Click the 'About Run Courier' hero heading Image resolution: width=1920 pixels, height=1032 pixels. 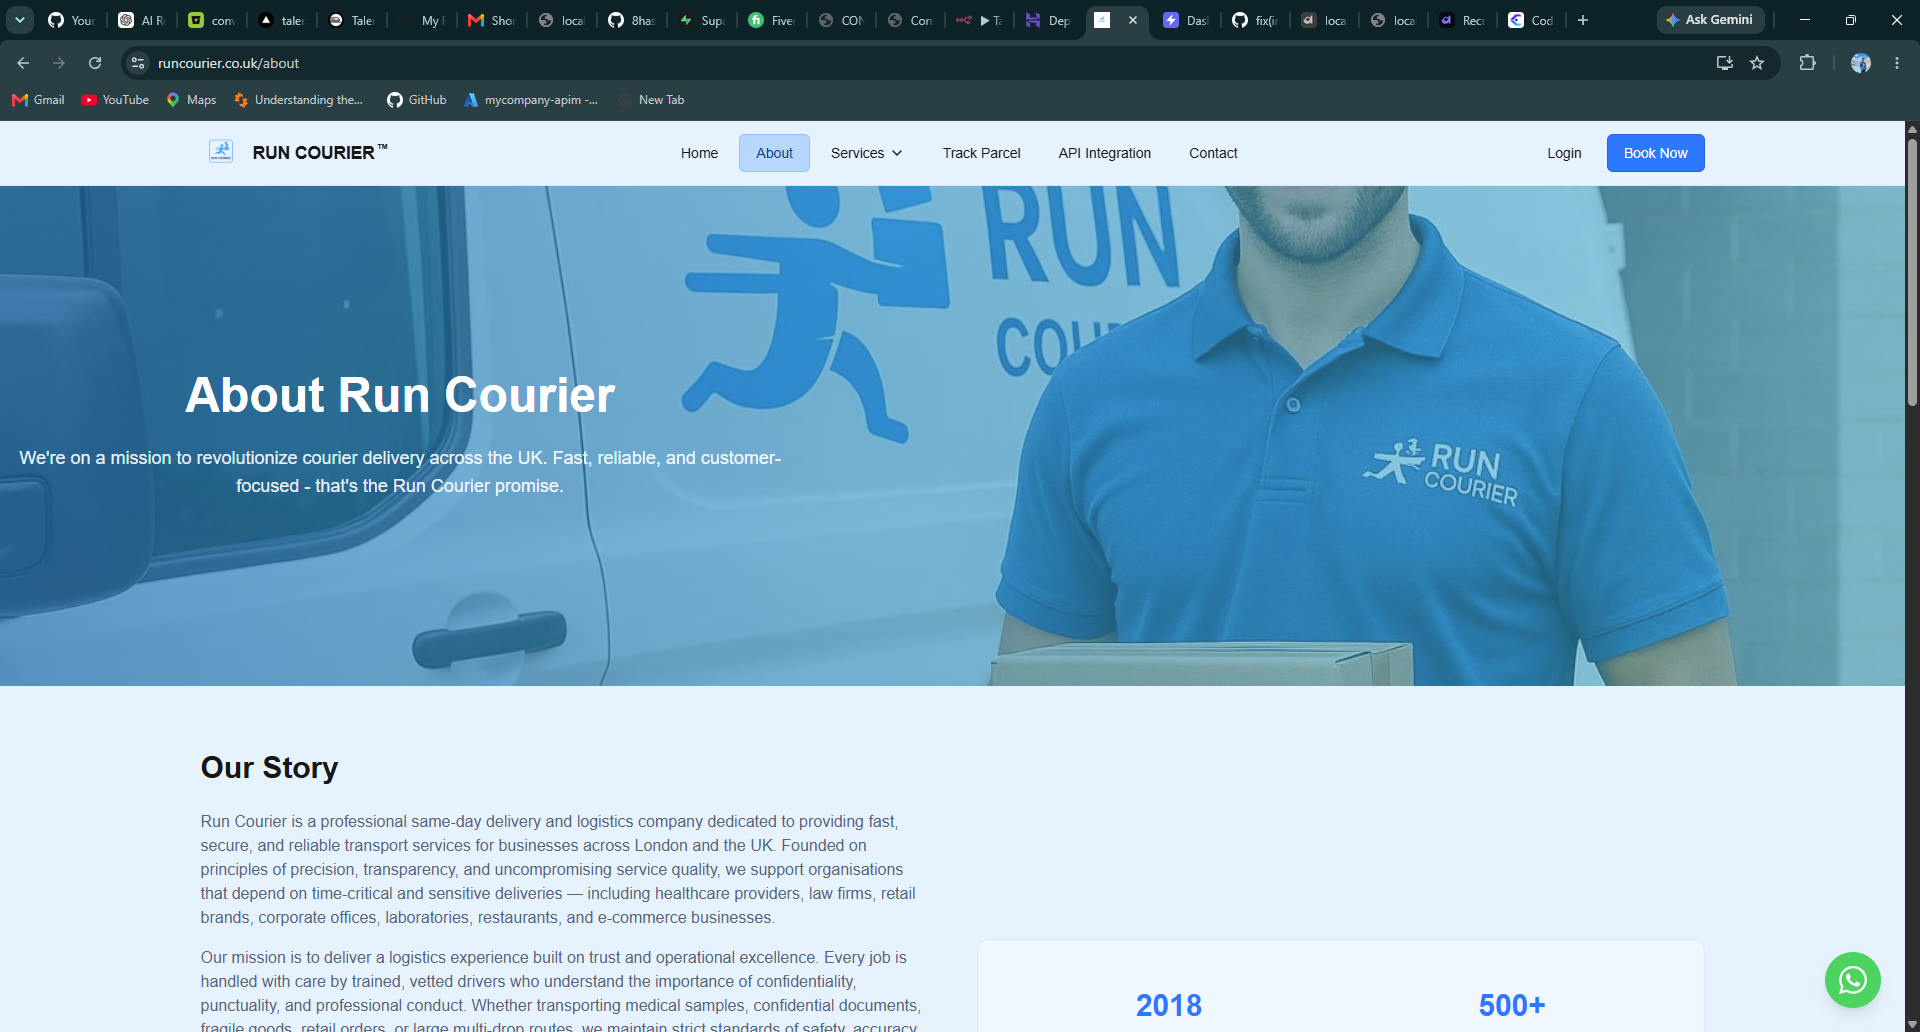click(x=400, y=395)
